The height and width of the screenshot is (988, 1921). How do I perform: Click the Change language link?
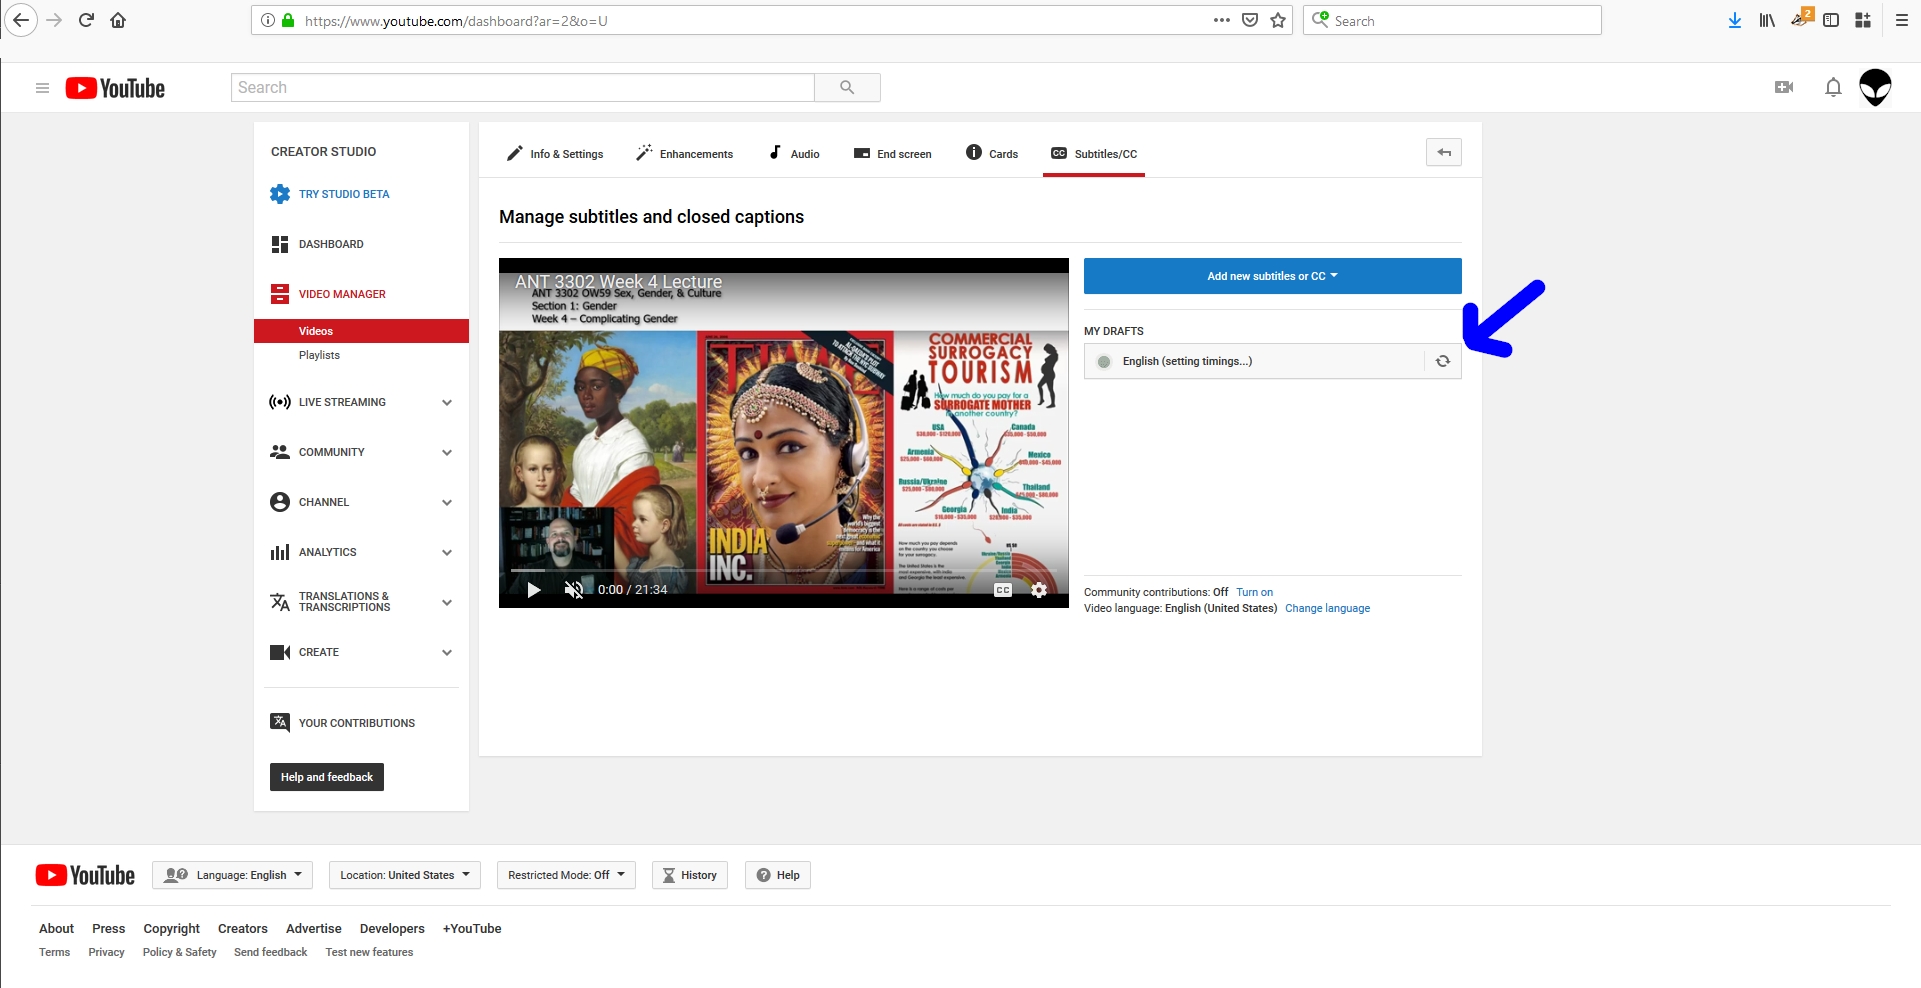[1327, 608]
